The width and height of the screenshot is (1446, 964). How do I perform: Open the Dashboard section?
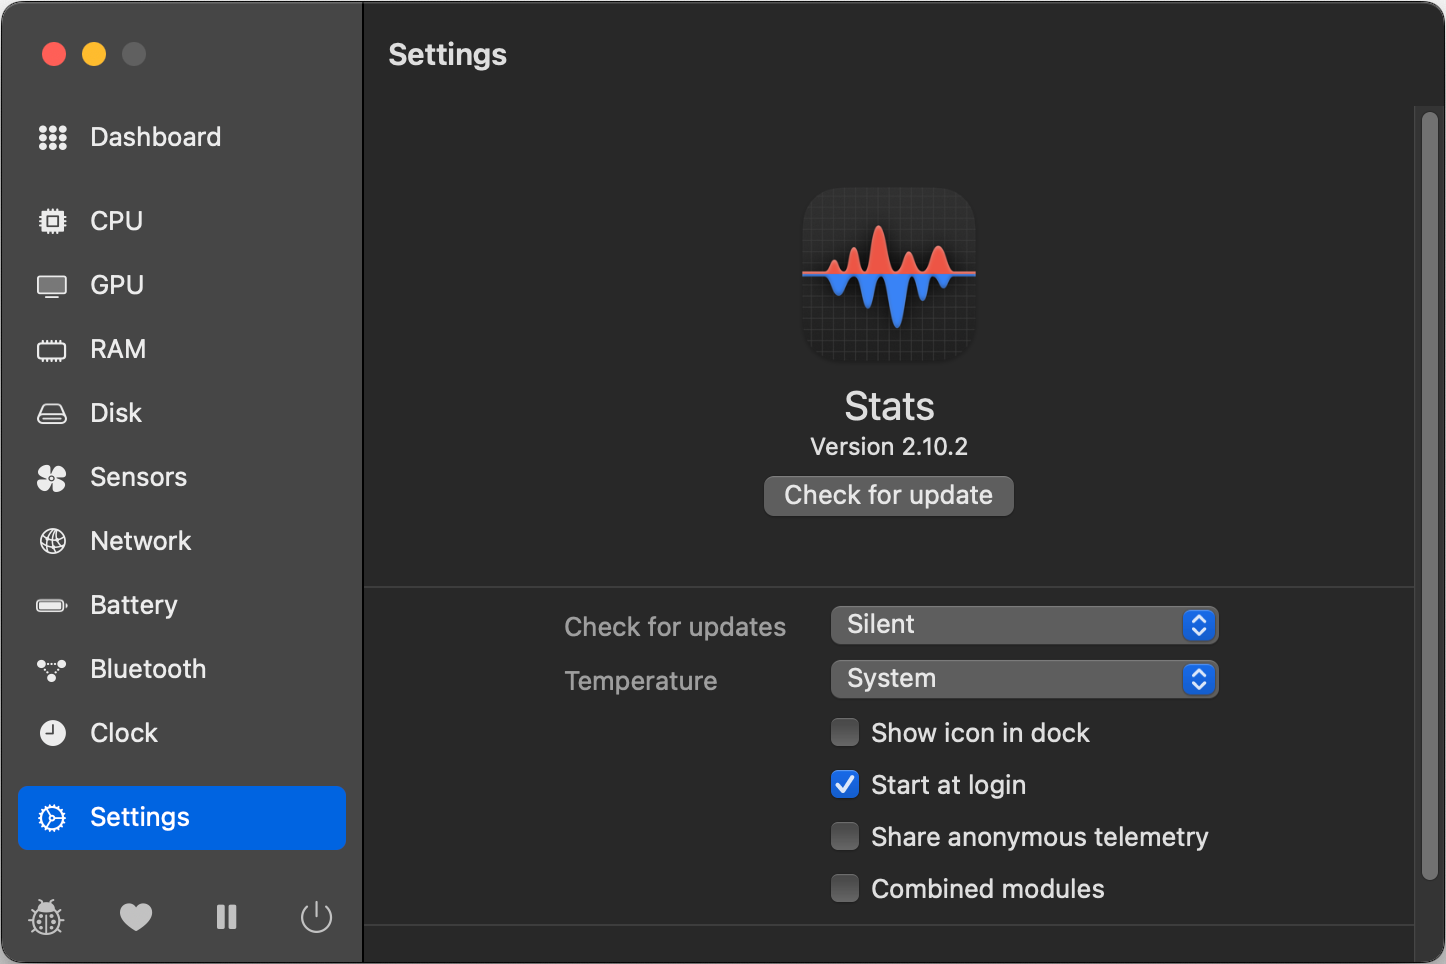tap(156, 137)
